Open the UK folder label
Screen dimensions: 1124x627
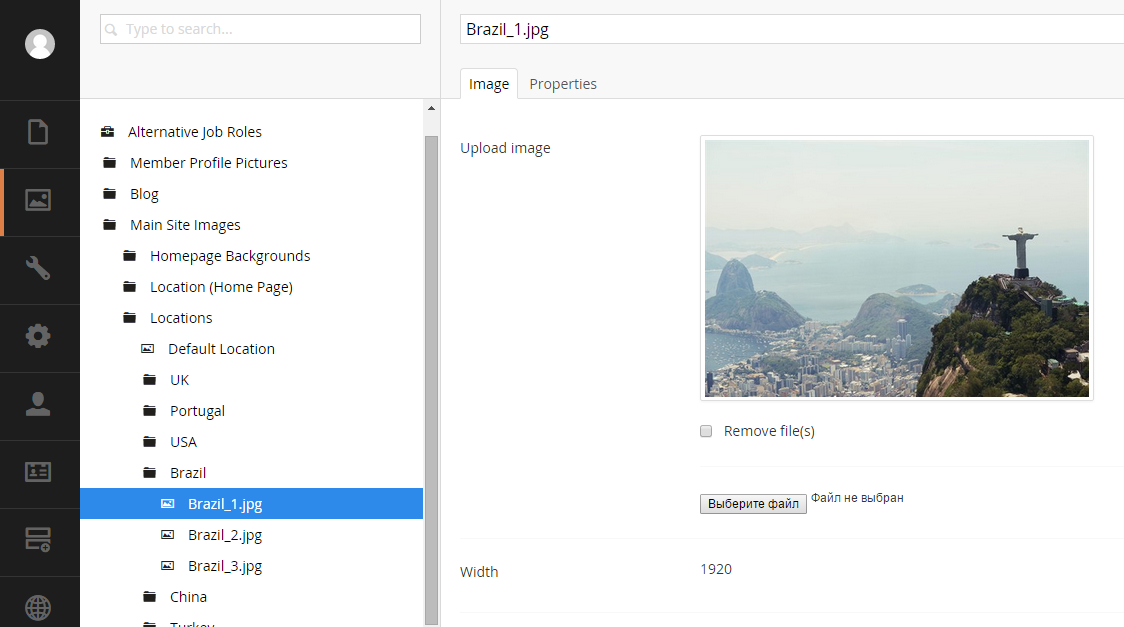[180, 380]
